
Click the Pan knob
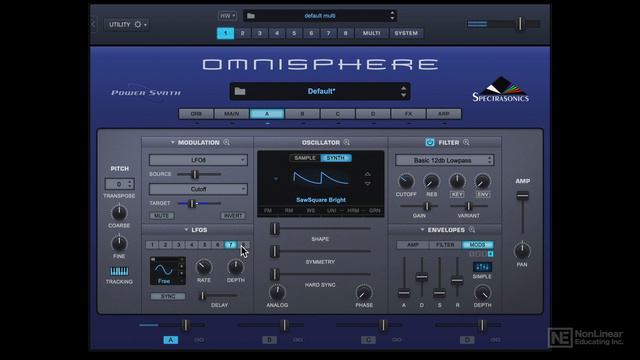point(522,251)
